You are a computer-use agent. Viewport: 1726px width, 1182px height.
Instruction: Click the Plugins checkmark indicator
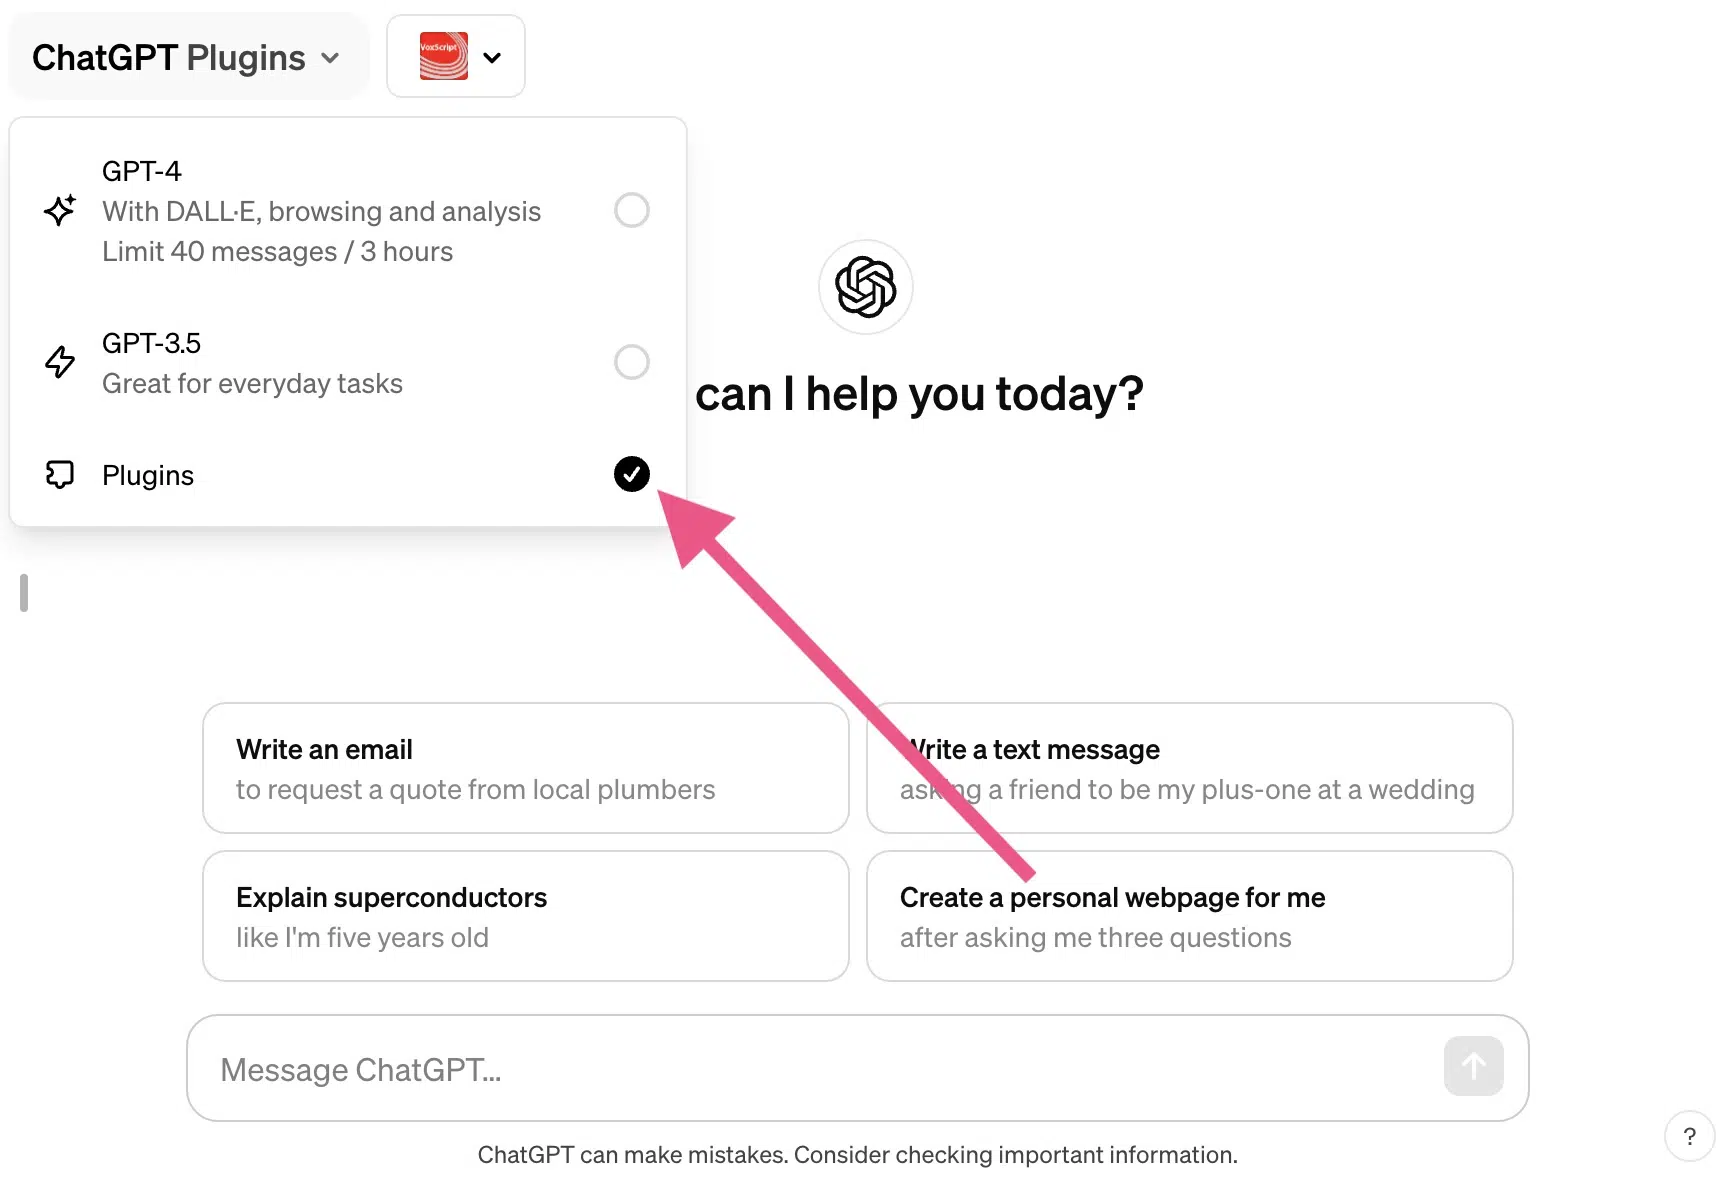[631, 474]
